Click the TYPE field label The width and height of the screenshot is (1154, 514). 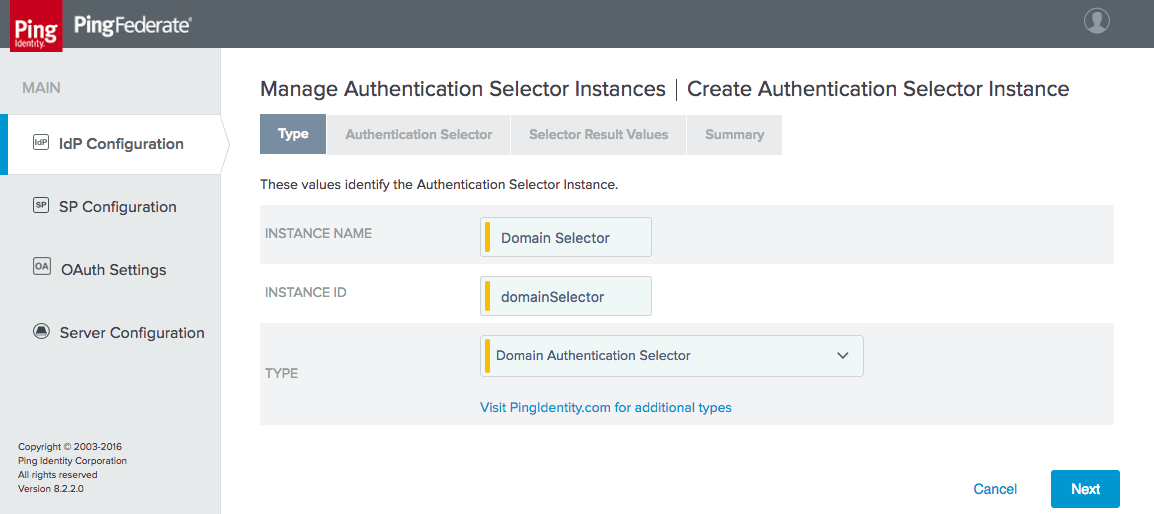(x=281, y=373)
